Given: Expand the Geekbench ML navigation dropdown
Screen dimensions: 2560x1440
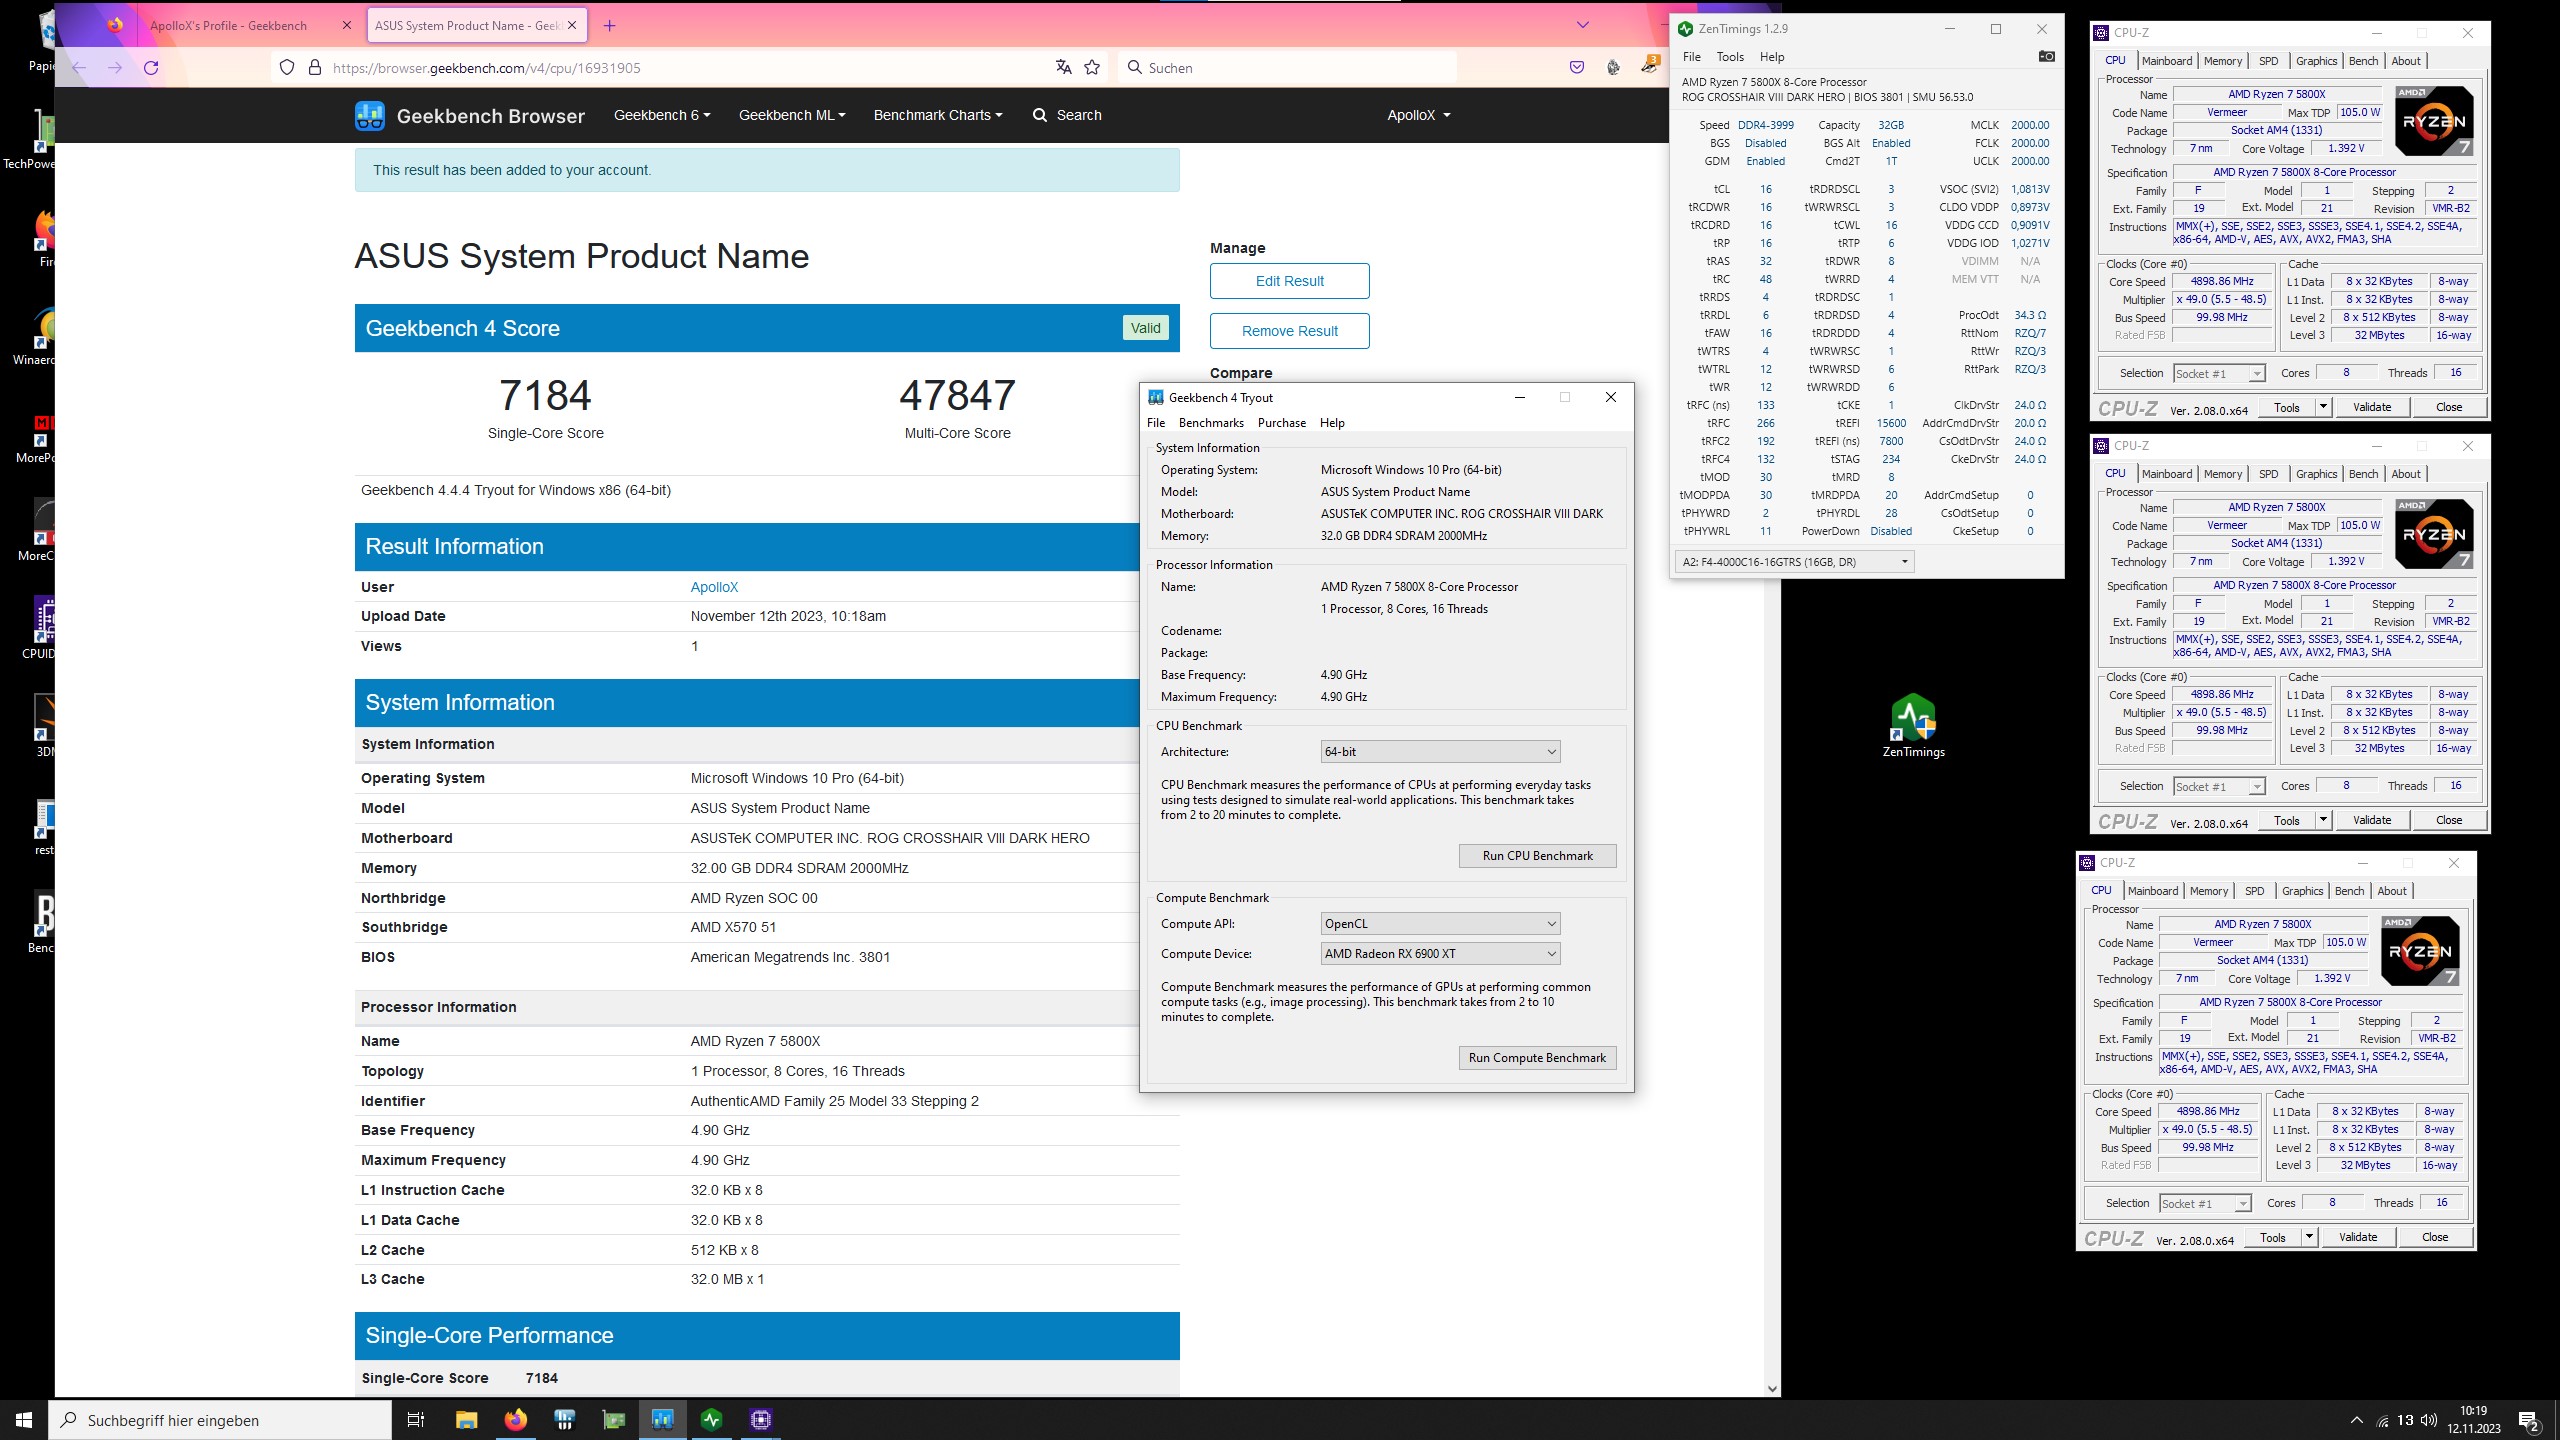Looking at the screenshot, I should point(792,115).
